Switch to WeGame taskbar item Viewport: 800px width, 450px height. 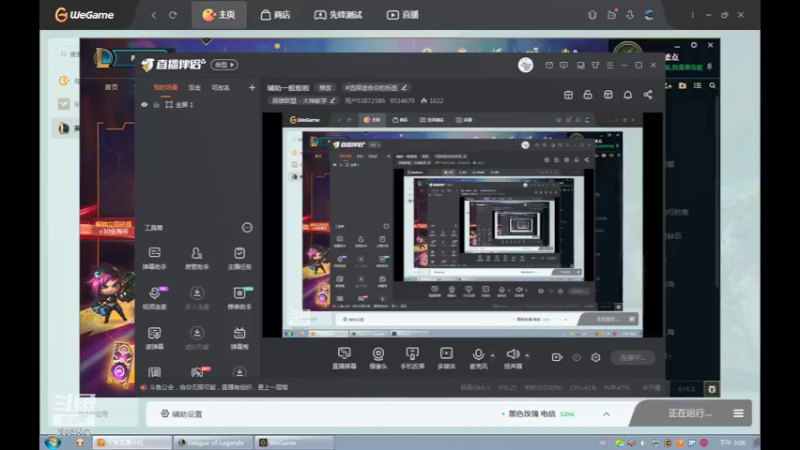[x=293, y=442]
